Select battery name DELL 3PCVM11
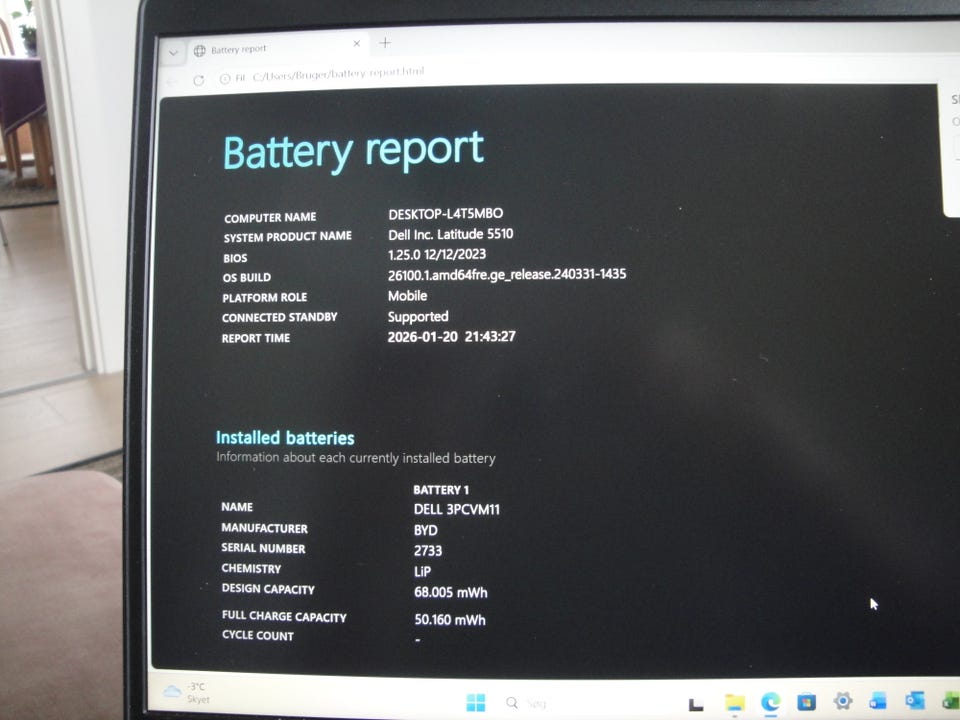This screenshot has width=960, height=720. (457, 509)
